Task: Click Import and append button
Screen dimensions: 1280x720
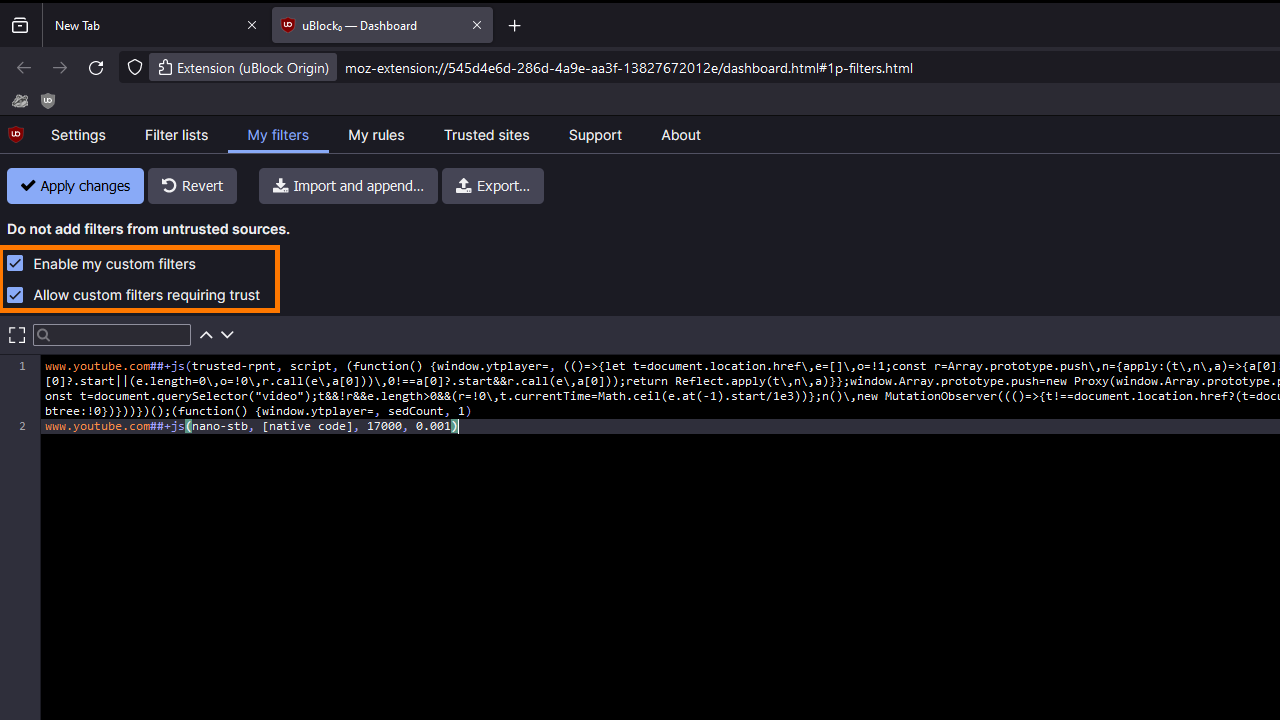Action: click(348, 186)
